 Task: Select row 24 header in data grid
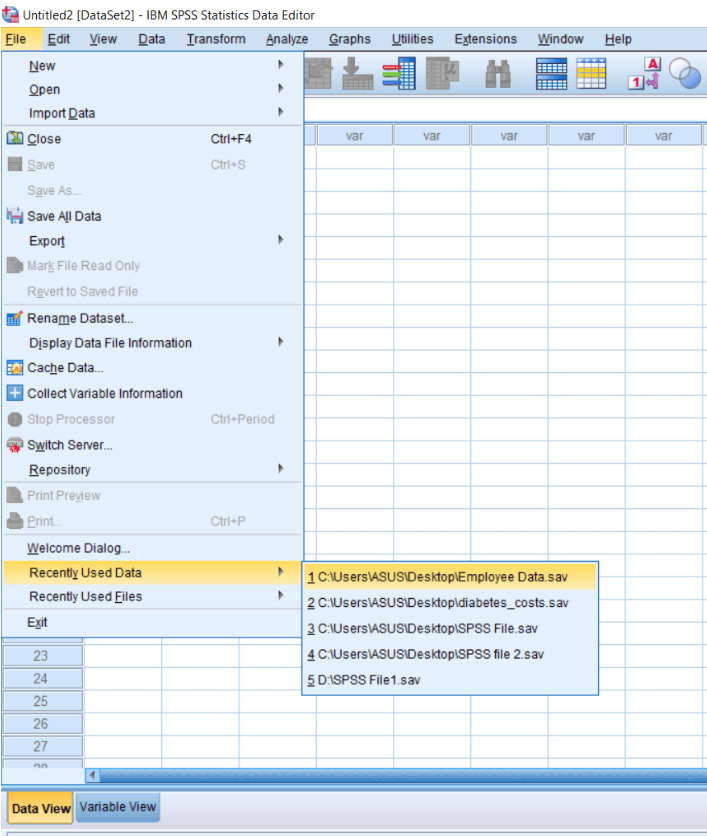(41, 678)
